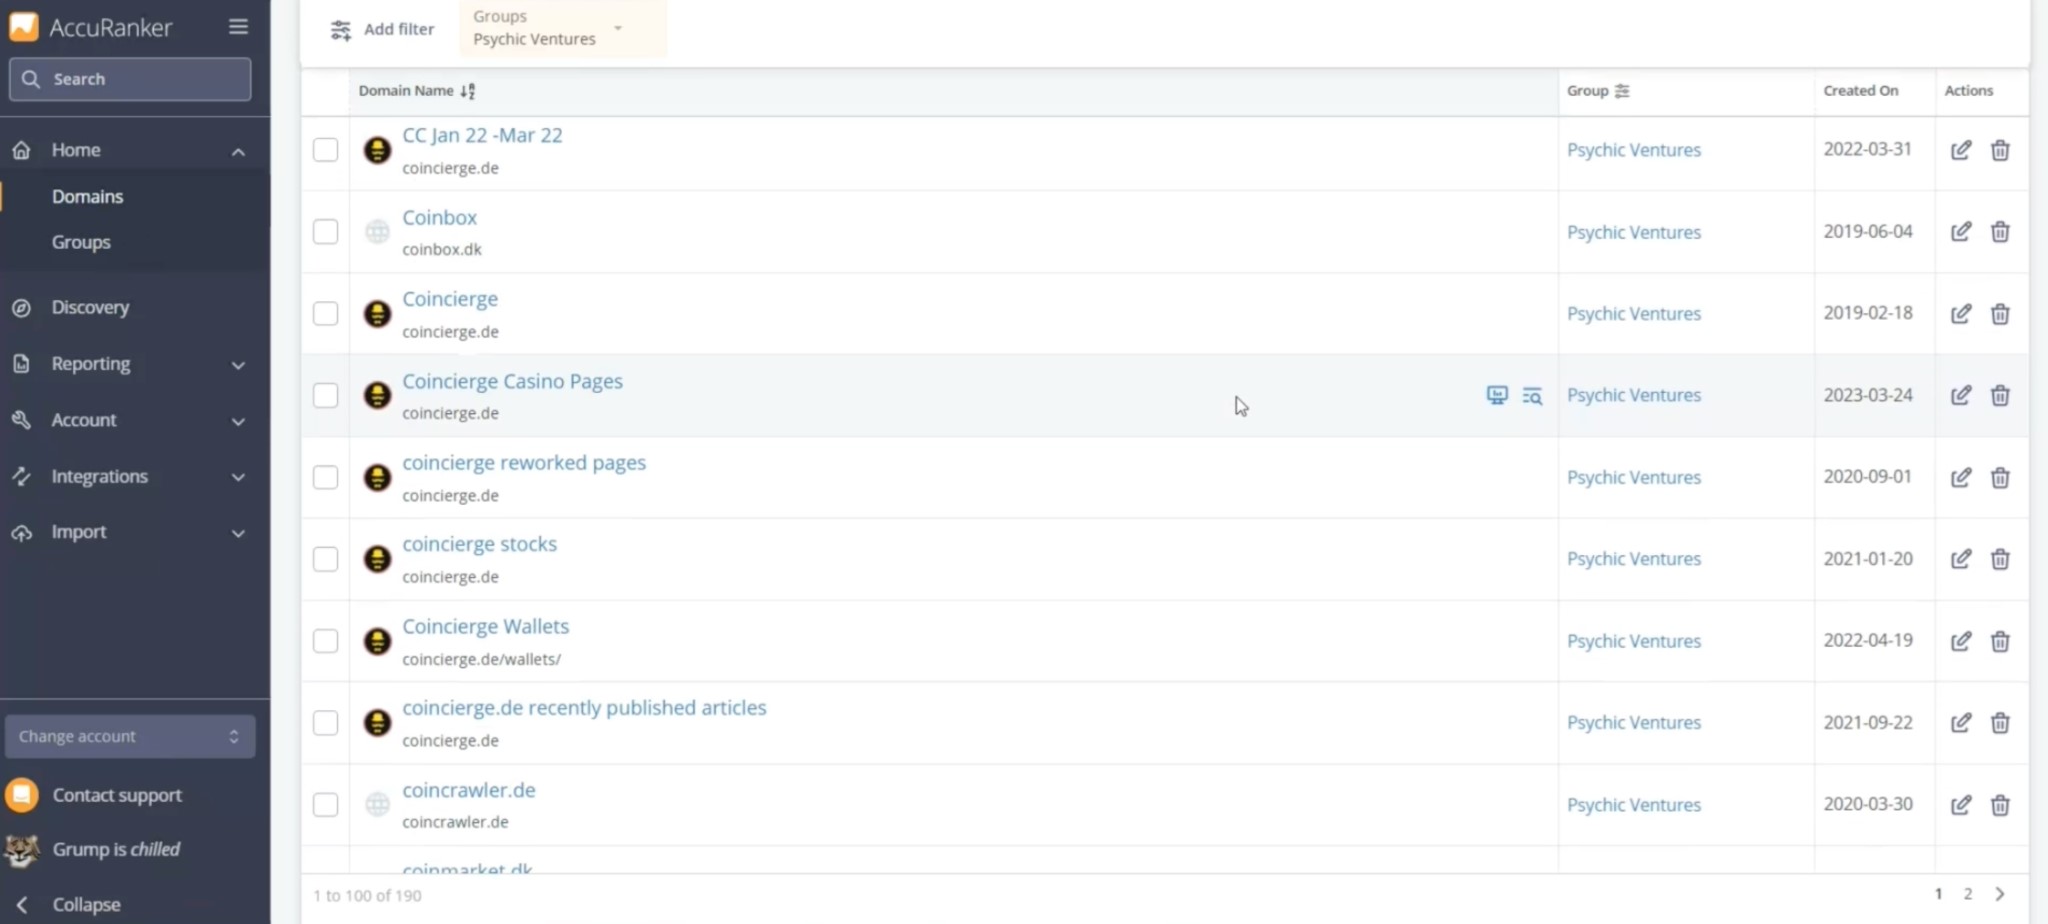Edit coincierge stocks domain
The height and width of the screenshot is (924, 2048).
[1961, 559]
